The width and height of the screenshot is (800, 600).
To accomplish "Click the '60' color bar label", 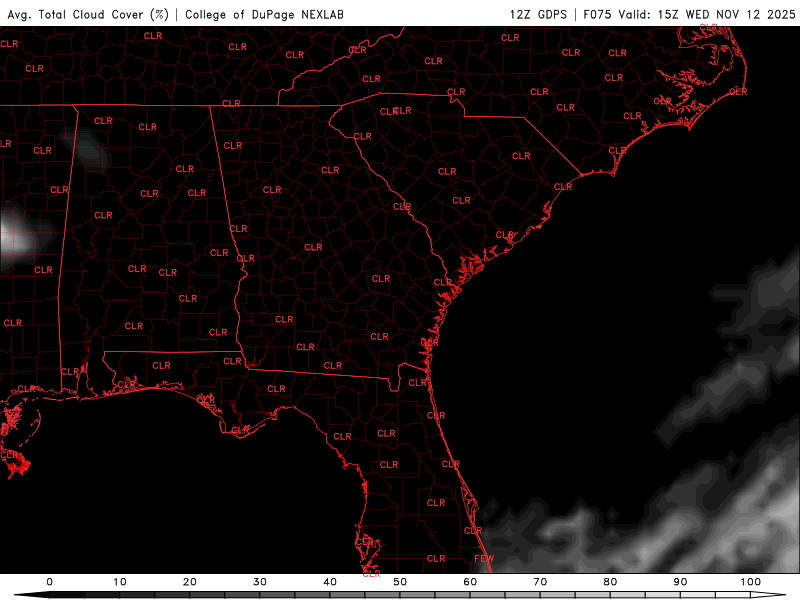I will point(470,582).
